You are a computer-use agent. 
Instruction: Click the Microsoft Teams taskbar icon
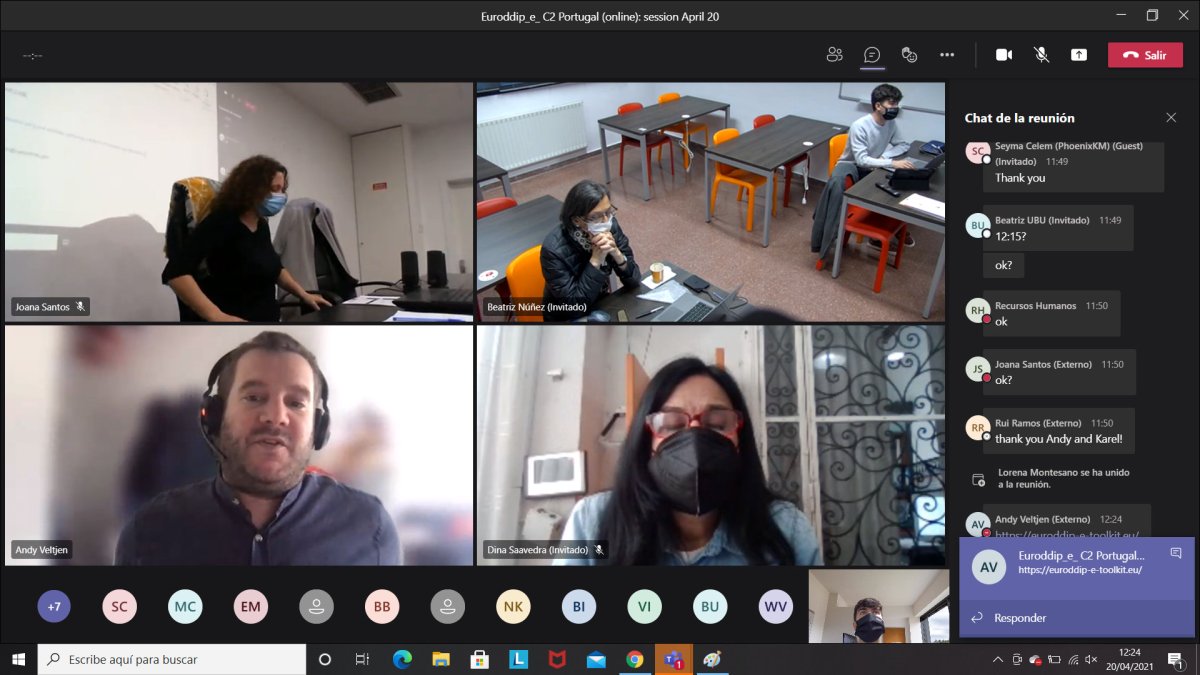coord(673,660)
